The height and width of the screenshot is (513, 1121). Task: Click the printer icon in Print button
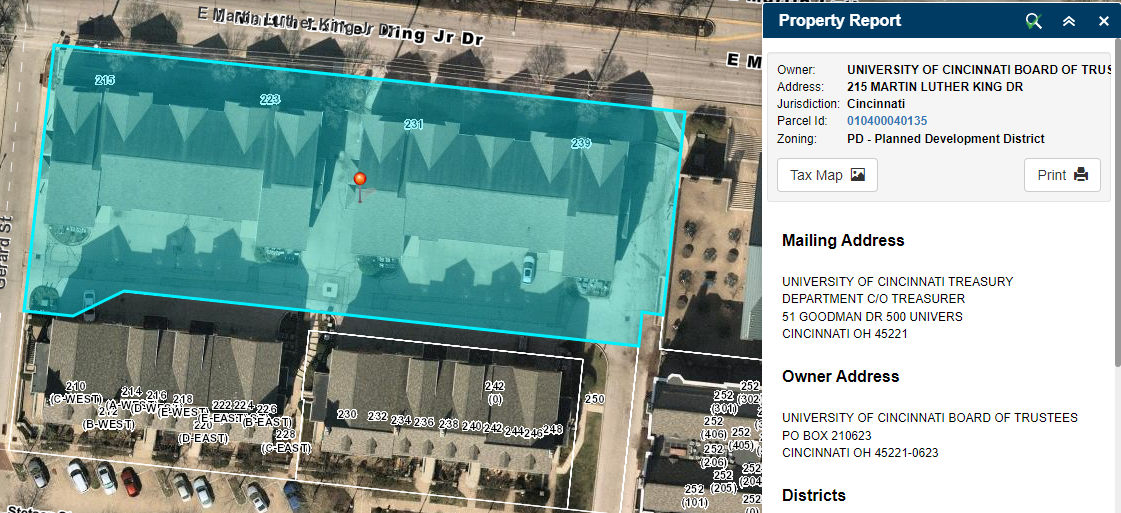[1081, 175]
